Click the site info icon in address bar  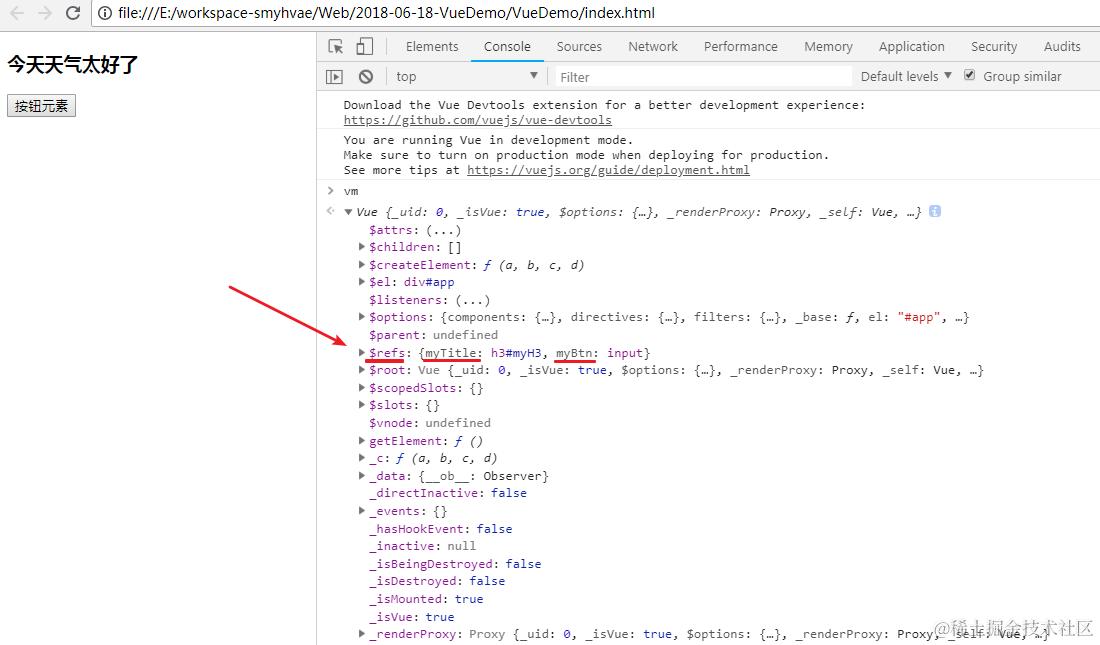(105, 13)
